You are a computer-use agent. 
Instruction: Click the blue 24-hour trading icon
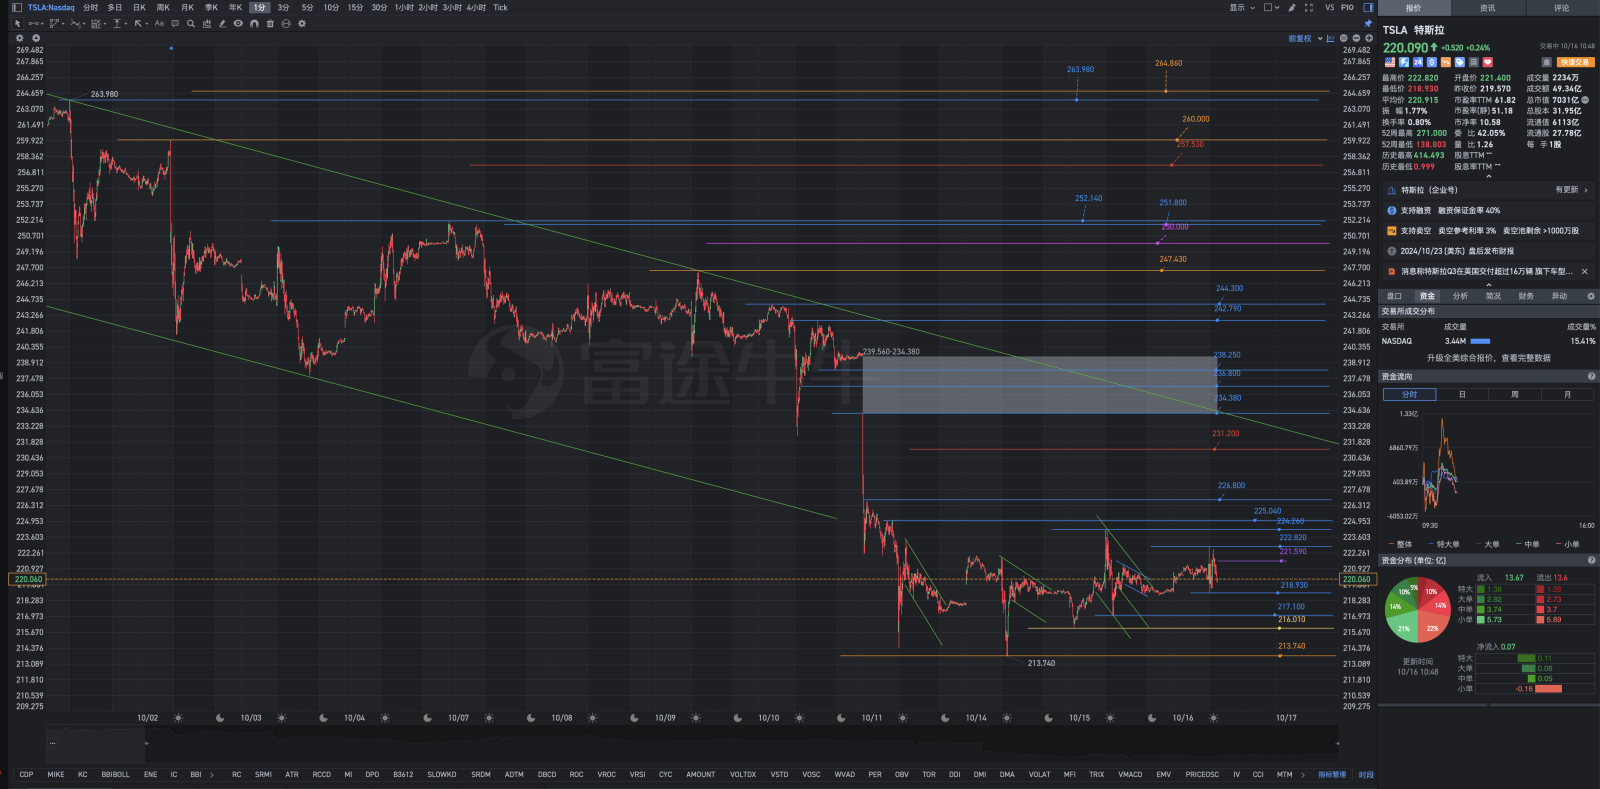click(1418, 62)
